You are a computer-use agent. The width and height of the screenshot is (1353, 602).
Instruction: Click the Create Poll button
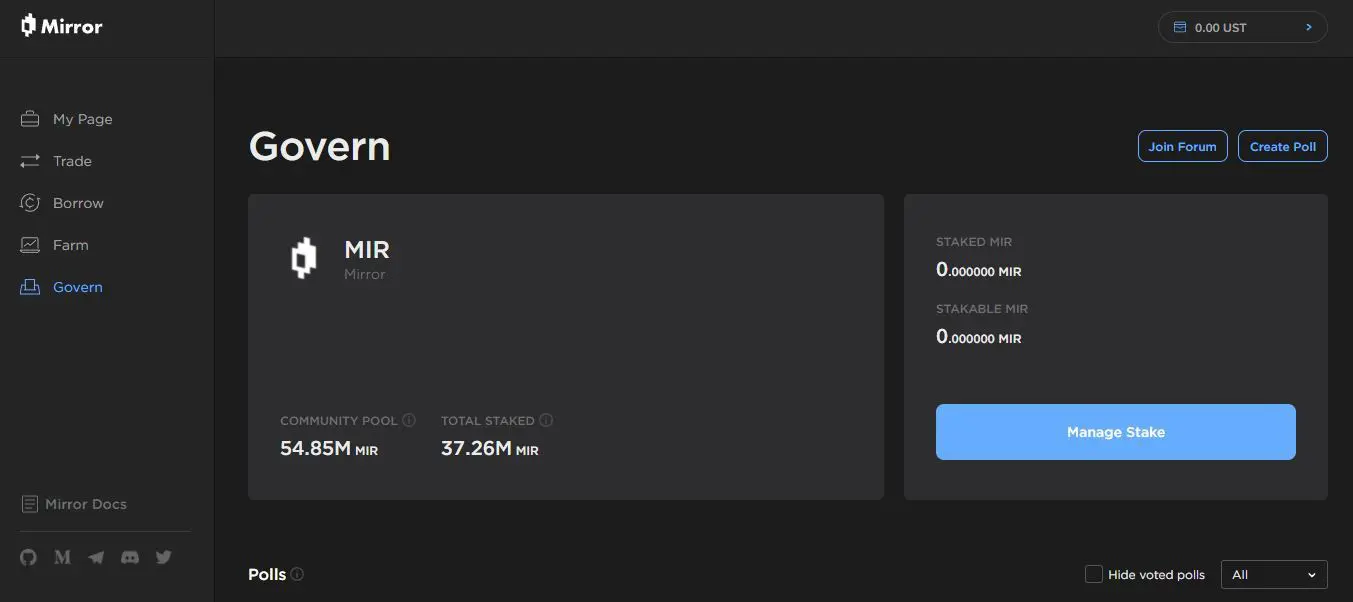click(1283, 146)
